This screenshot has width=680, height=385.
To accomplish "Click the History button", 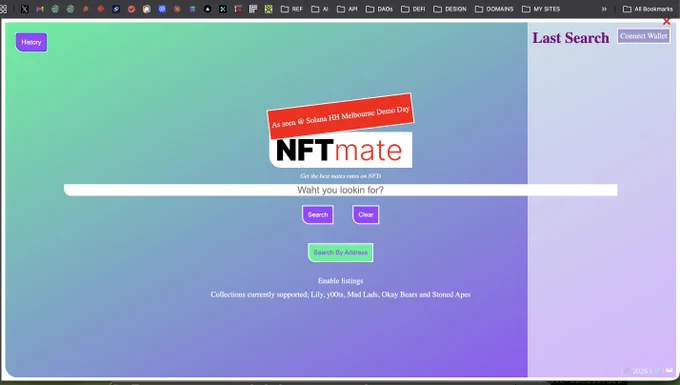I will coord(31,42).
